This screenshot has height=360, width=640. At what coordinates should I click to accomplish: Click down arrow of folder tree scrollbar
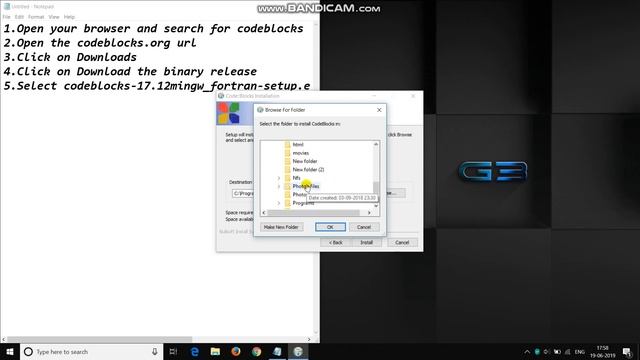click(376, 206)
